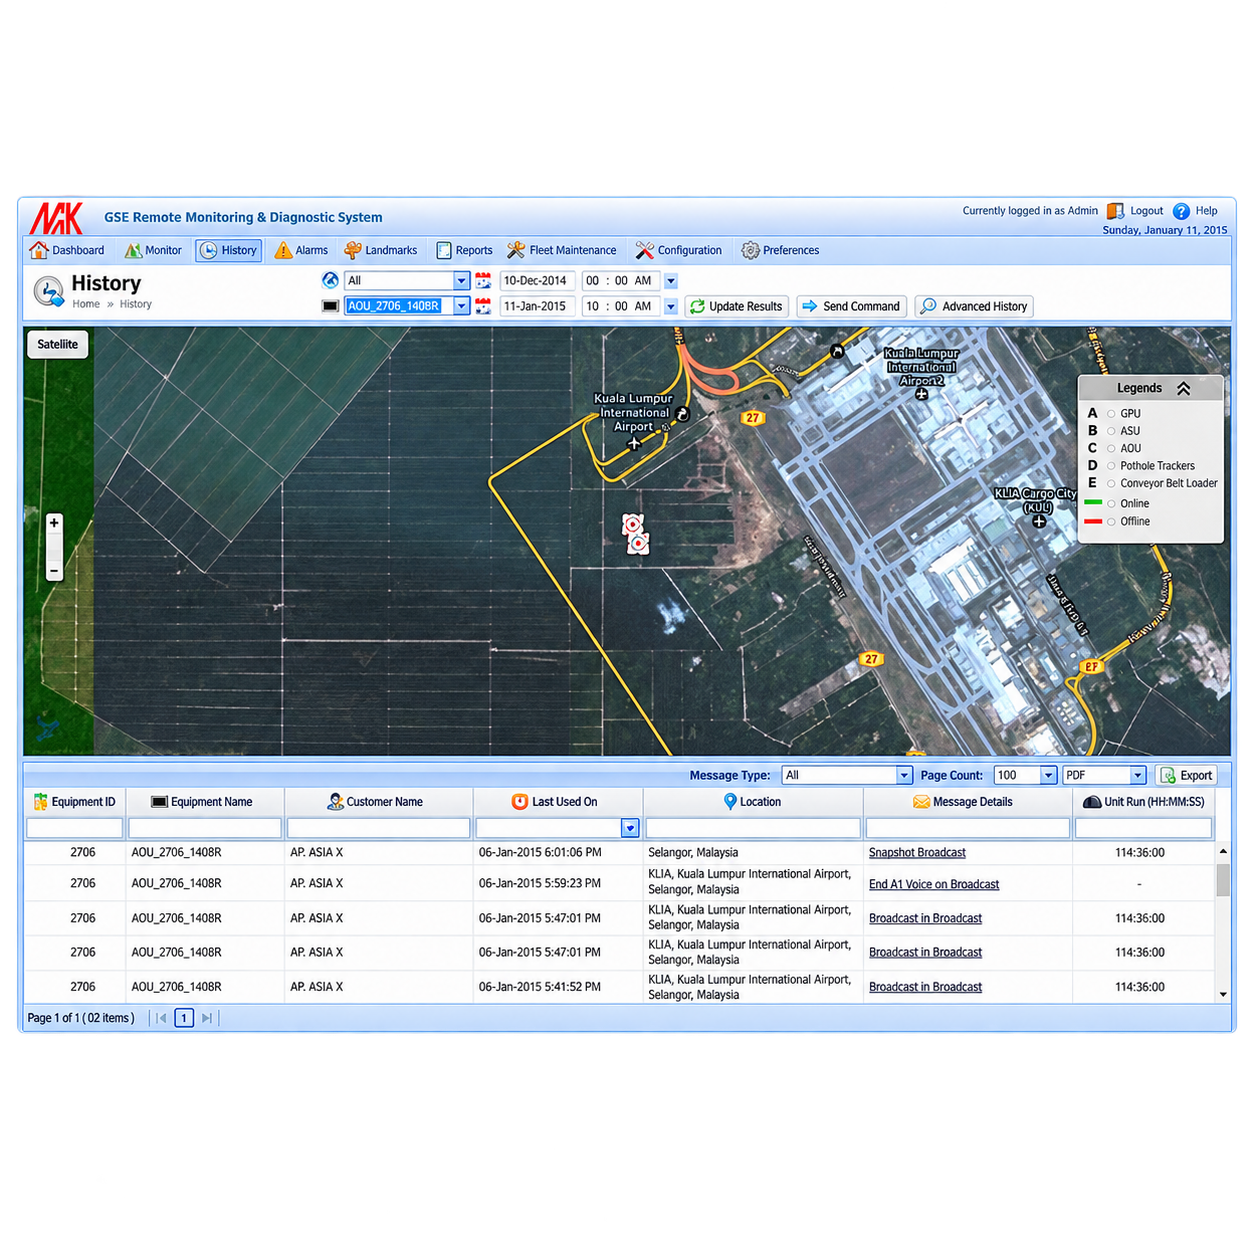The height and width of the screenshot is (1254, 1254).
Task: Go to Fleet Maintenance
Action: tap(561, 250)
